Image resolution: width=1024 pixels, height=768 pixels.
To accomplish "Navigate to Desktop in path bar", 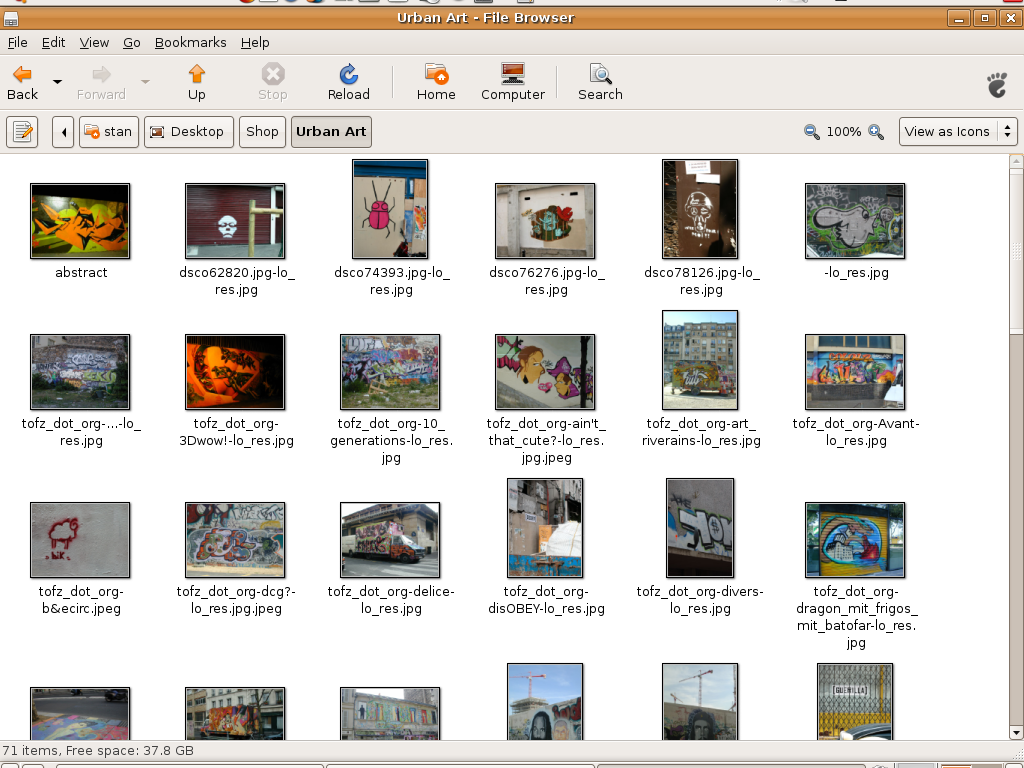I will click(188, 132).
